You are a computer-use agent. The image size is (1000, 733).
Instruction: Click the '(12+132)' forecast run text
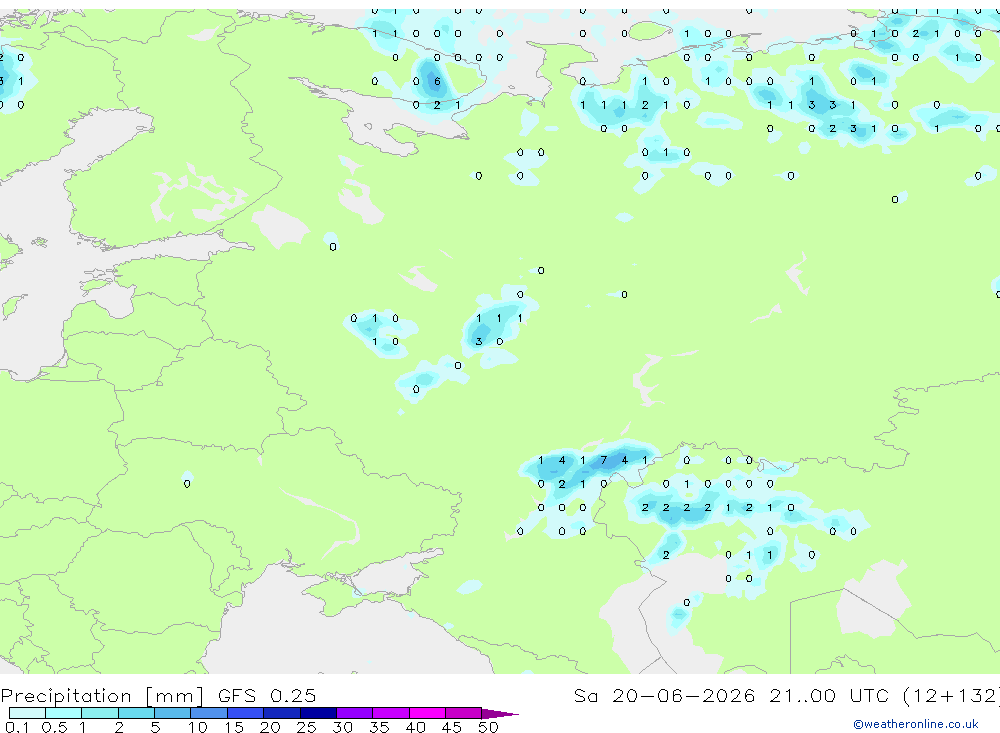point(952,696)
